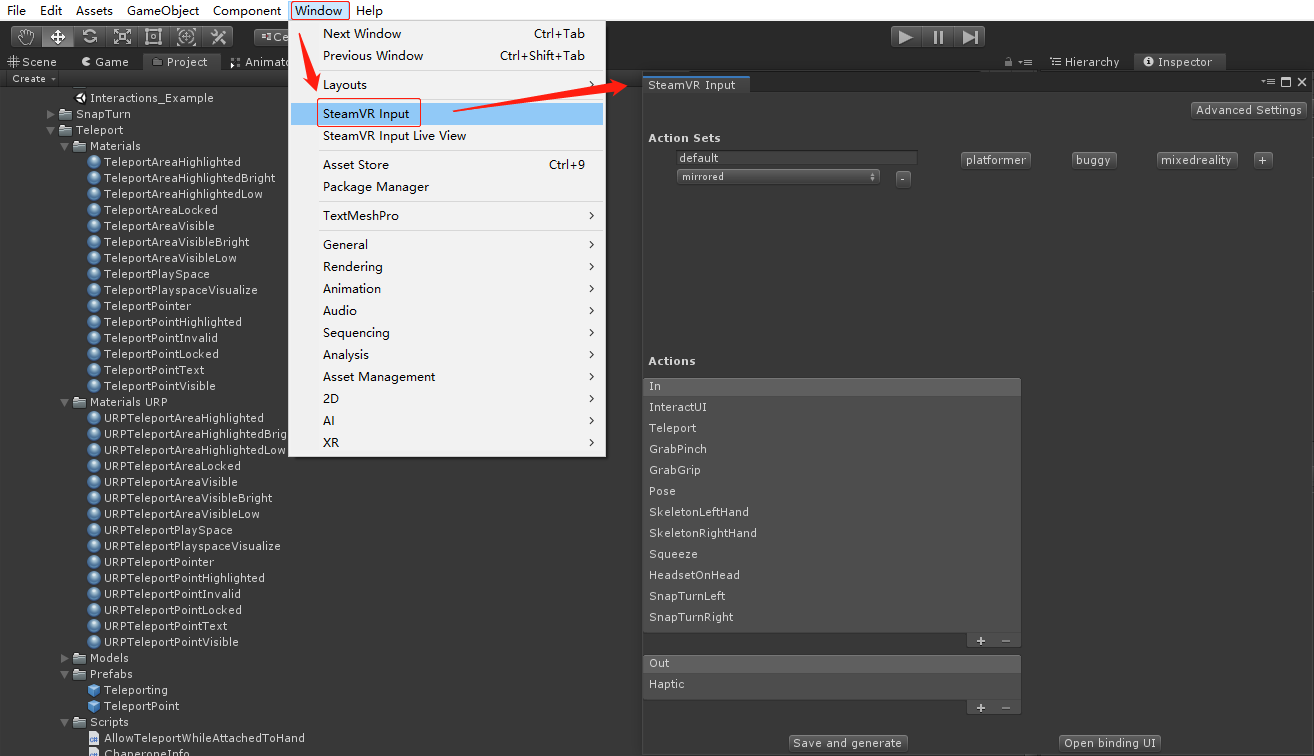Select the Scale tool
The image size is (1314, 756).
(x=122, y=37)
